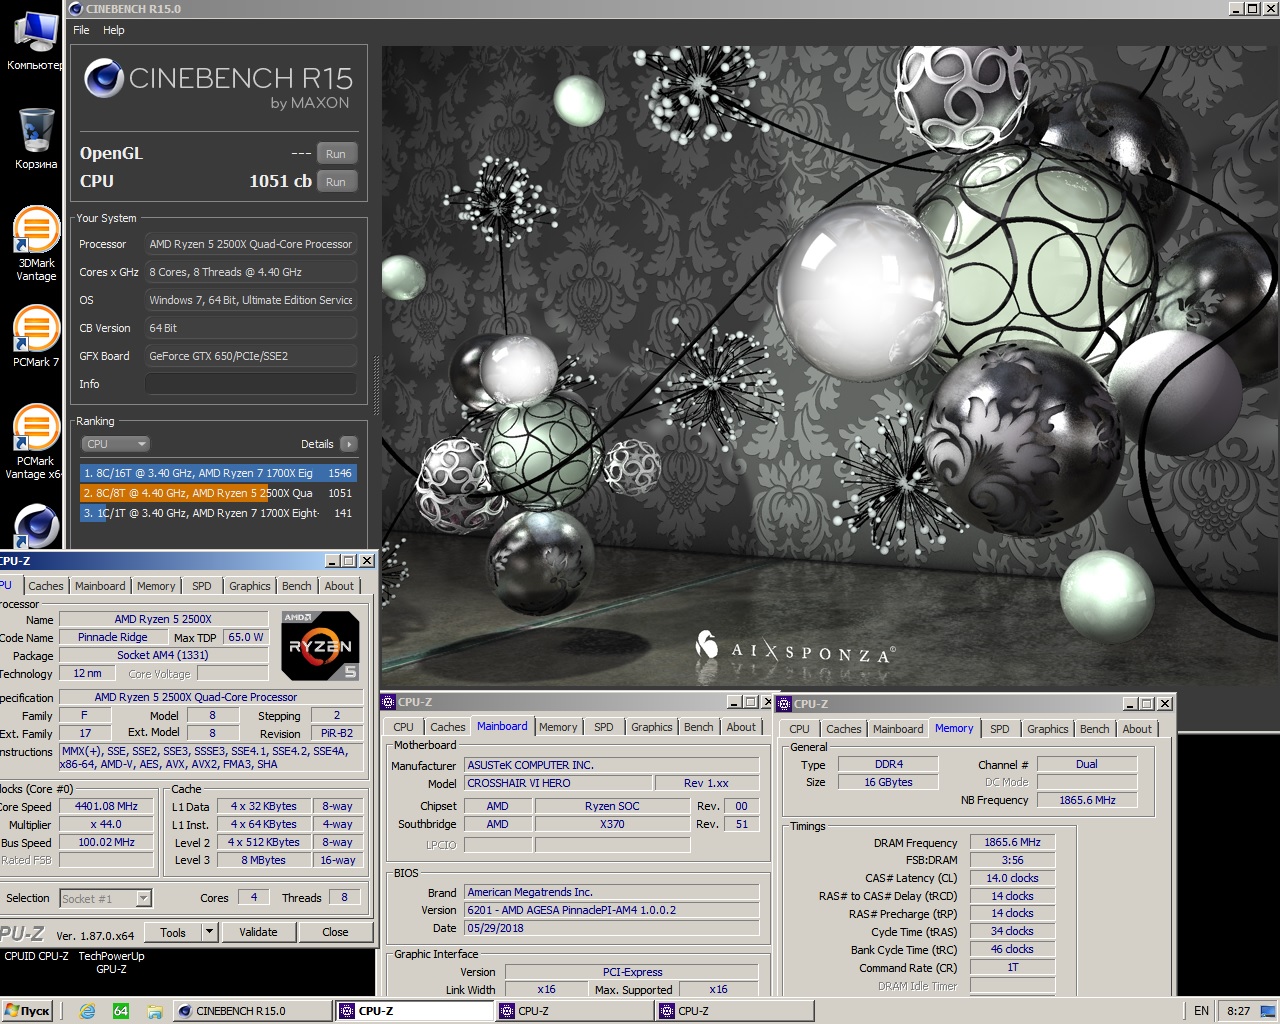1280x1024 pixels.
Task: Launch 3DMark Vantage desktop shortcut
Action: (x=36, y=242)
